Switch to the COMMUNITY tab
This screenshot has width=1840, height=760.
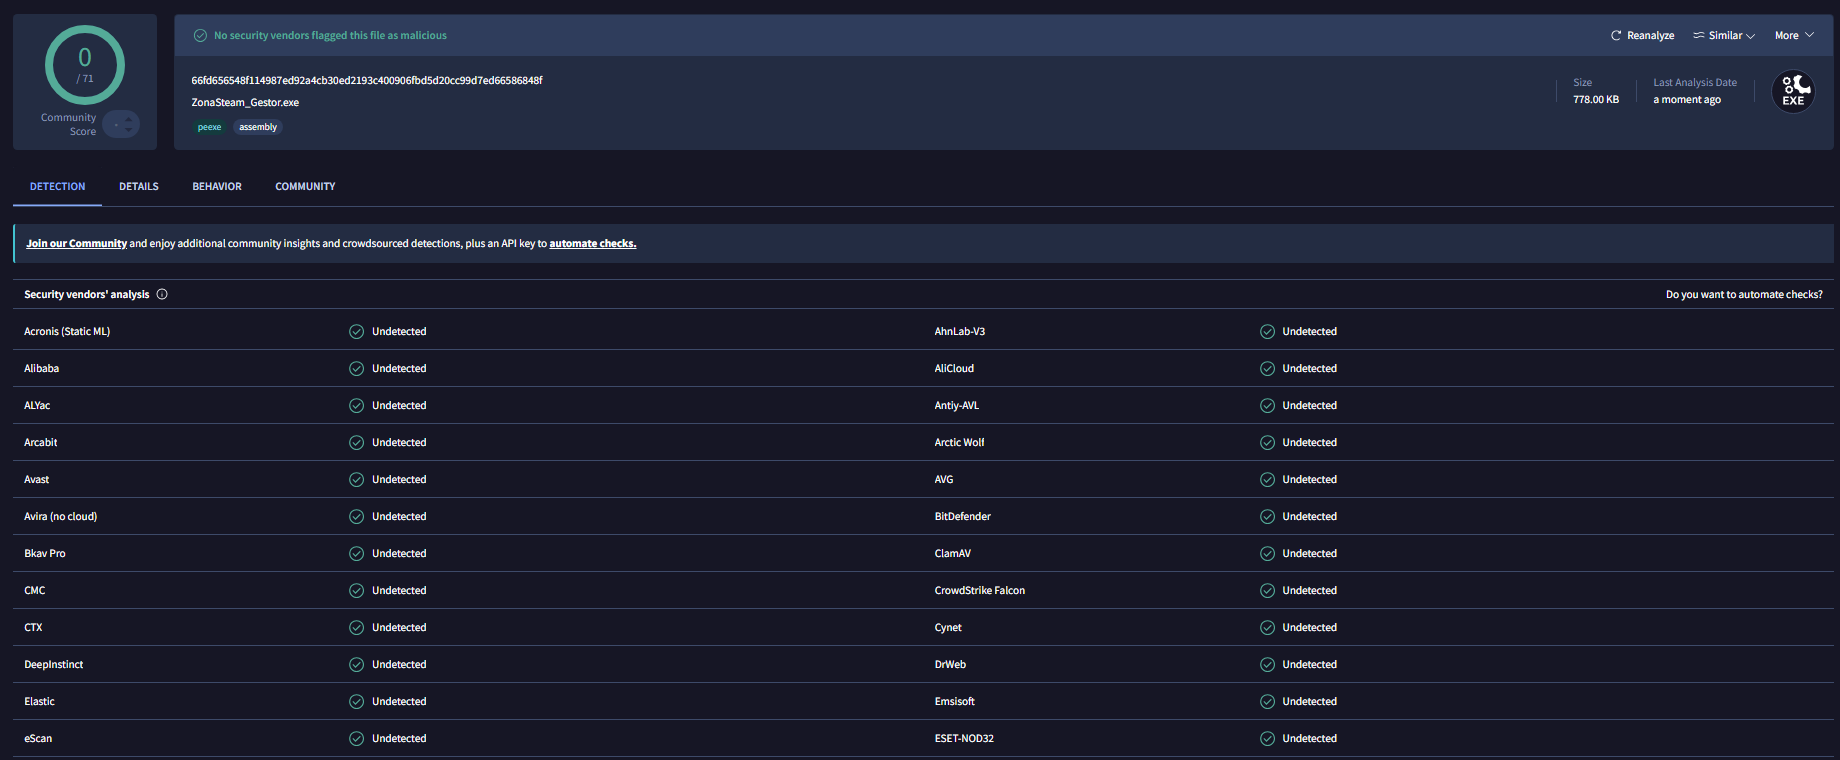tap(305, 187)
